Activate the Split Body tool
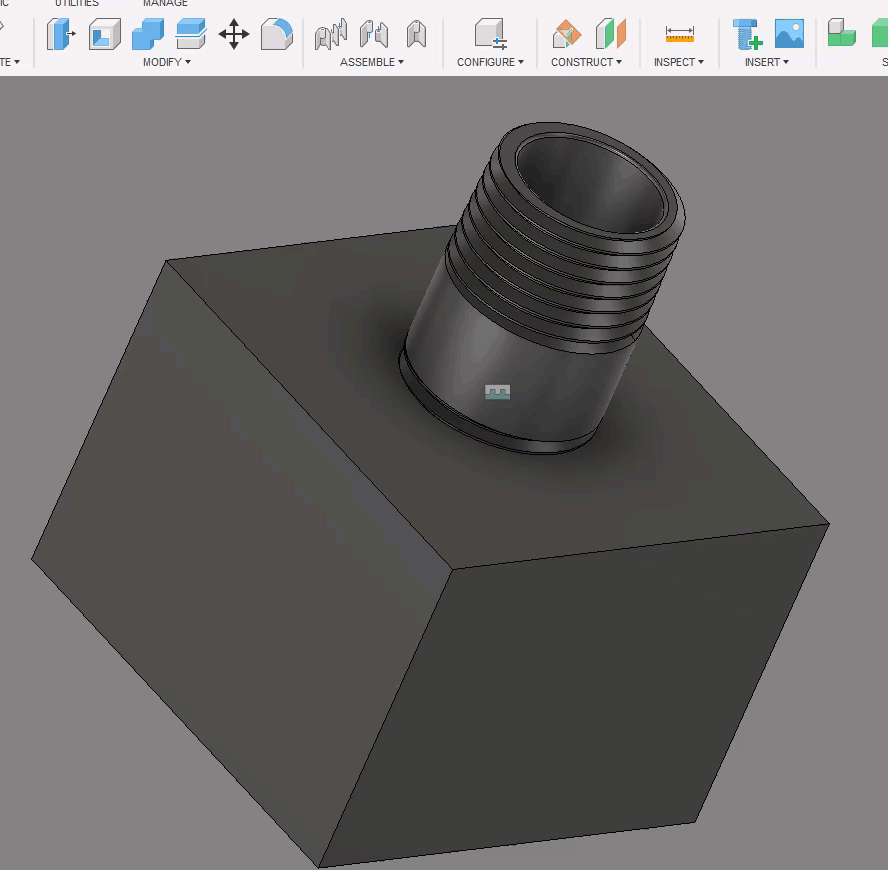The image size is (888, 870). (x=192, y=33)
